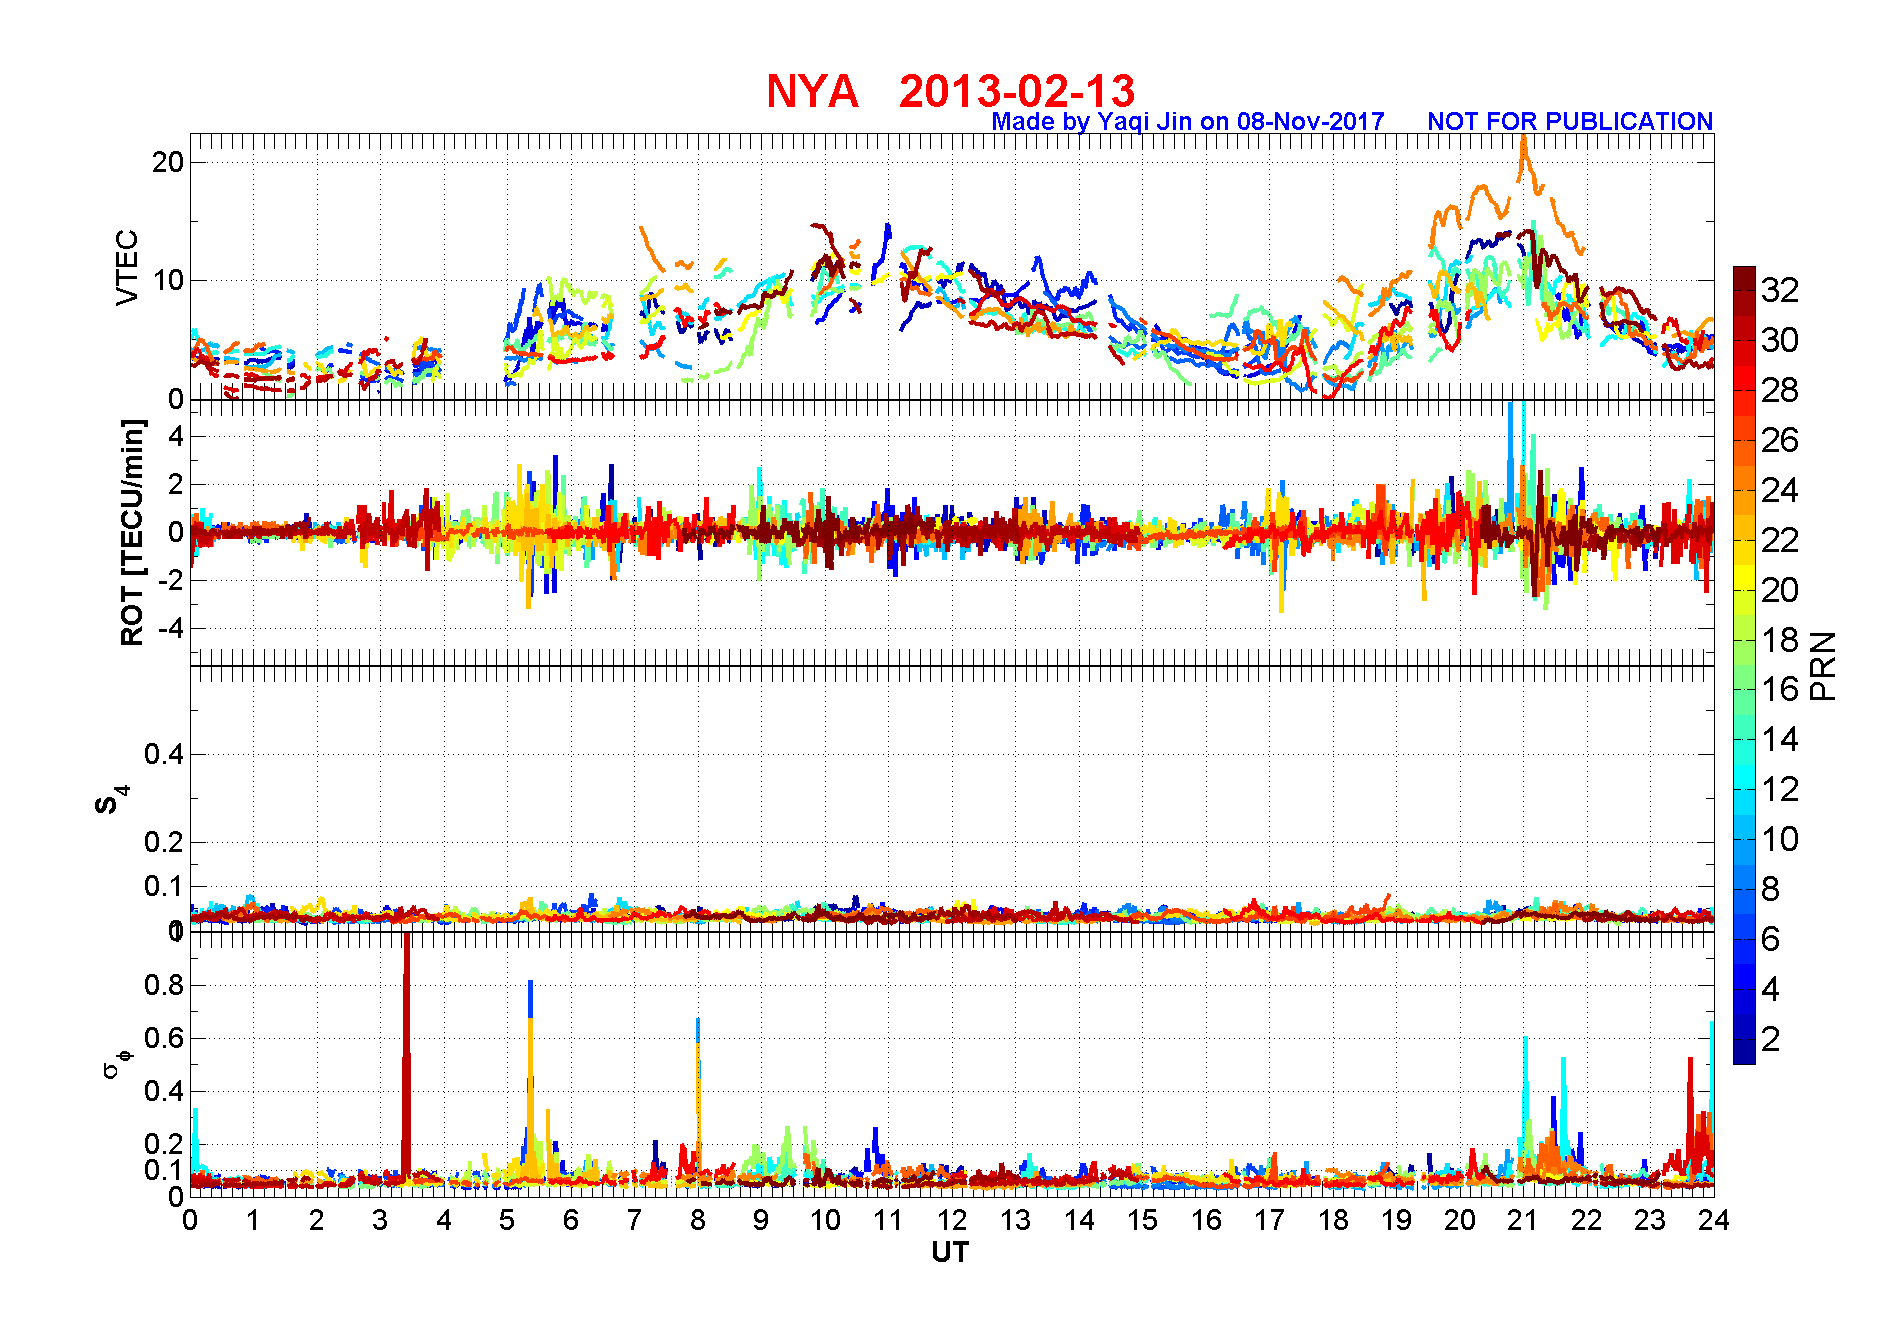Image resolution: width=1904 pixels, height=1330 pixels.
Task: Click the 'PRN' colorbar label
Action: tap(1823, 665)
